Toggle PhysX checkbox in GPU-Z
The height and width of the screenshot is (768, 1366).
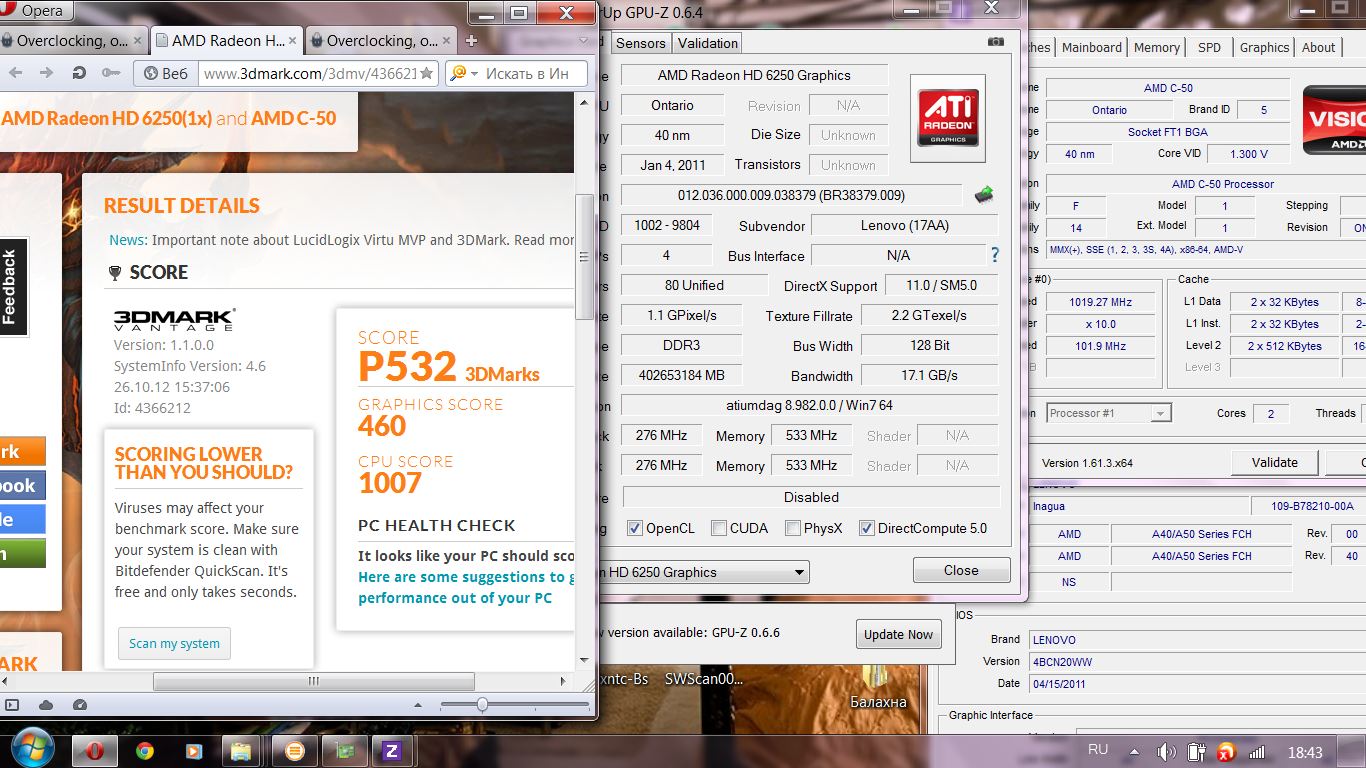click(792, 528)
